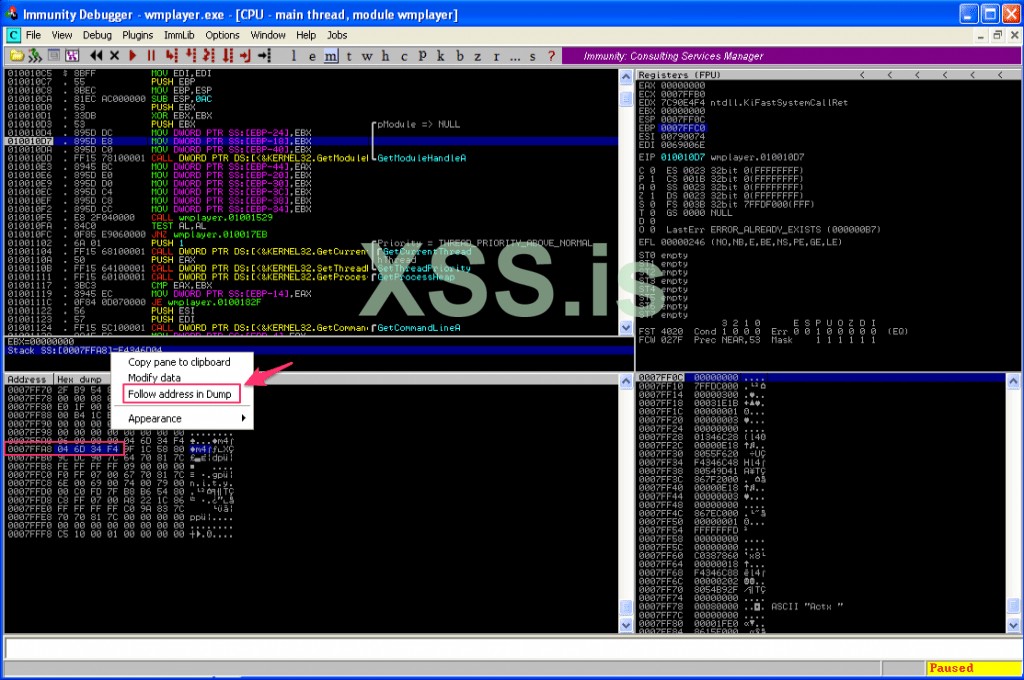
Task: Click the Step over toolbar icon
Action: tap(190, 56)
